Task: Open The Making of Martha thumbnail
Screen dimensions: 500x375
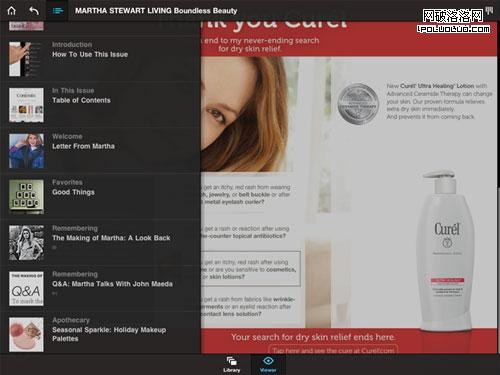Action: point(26,243)
